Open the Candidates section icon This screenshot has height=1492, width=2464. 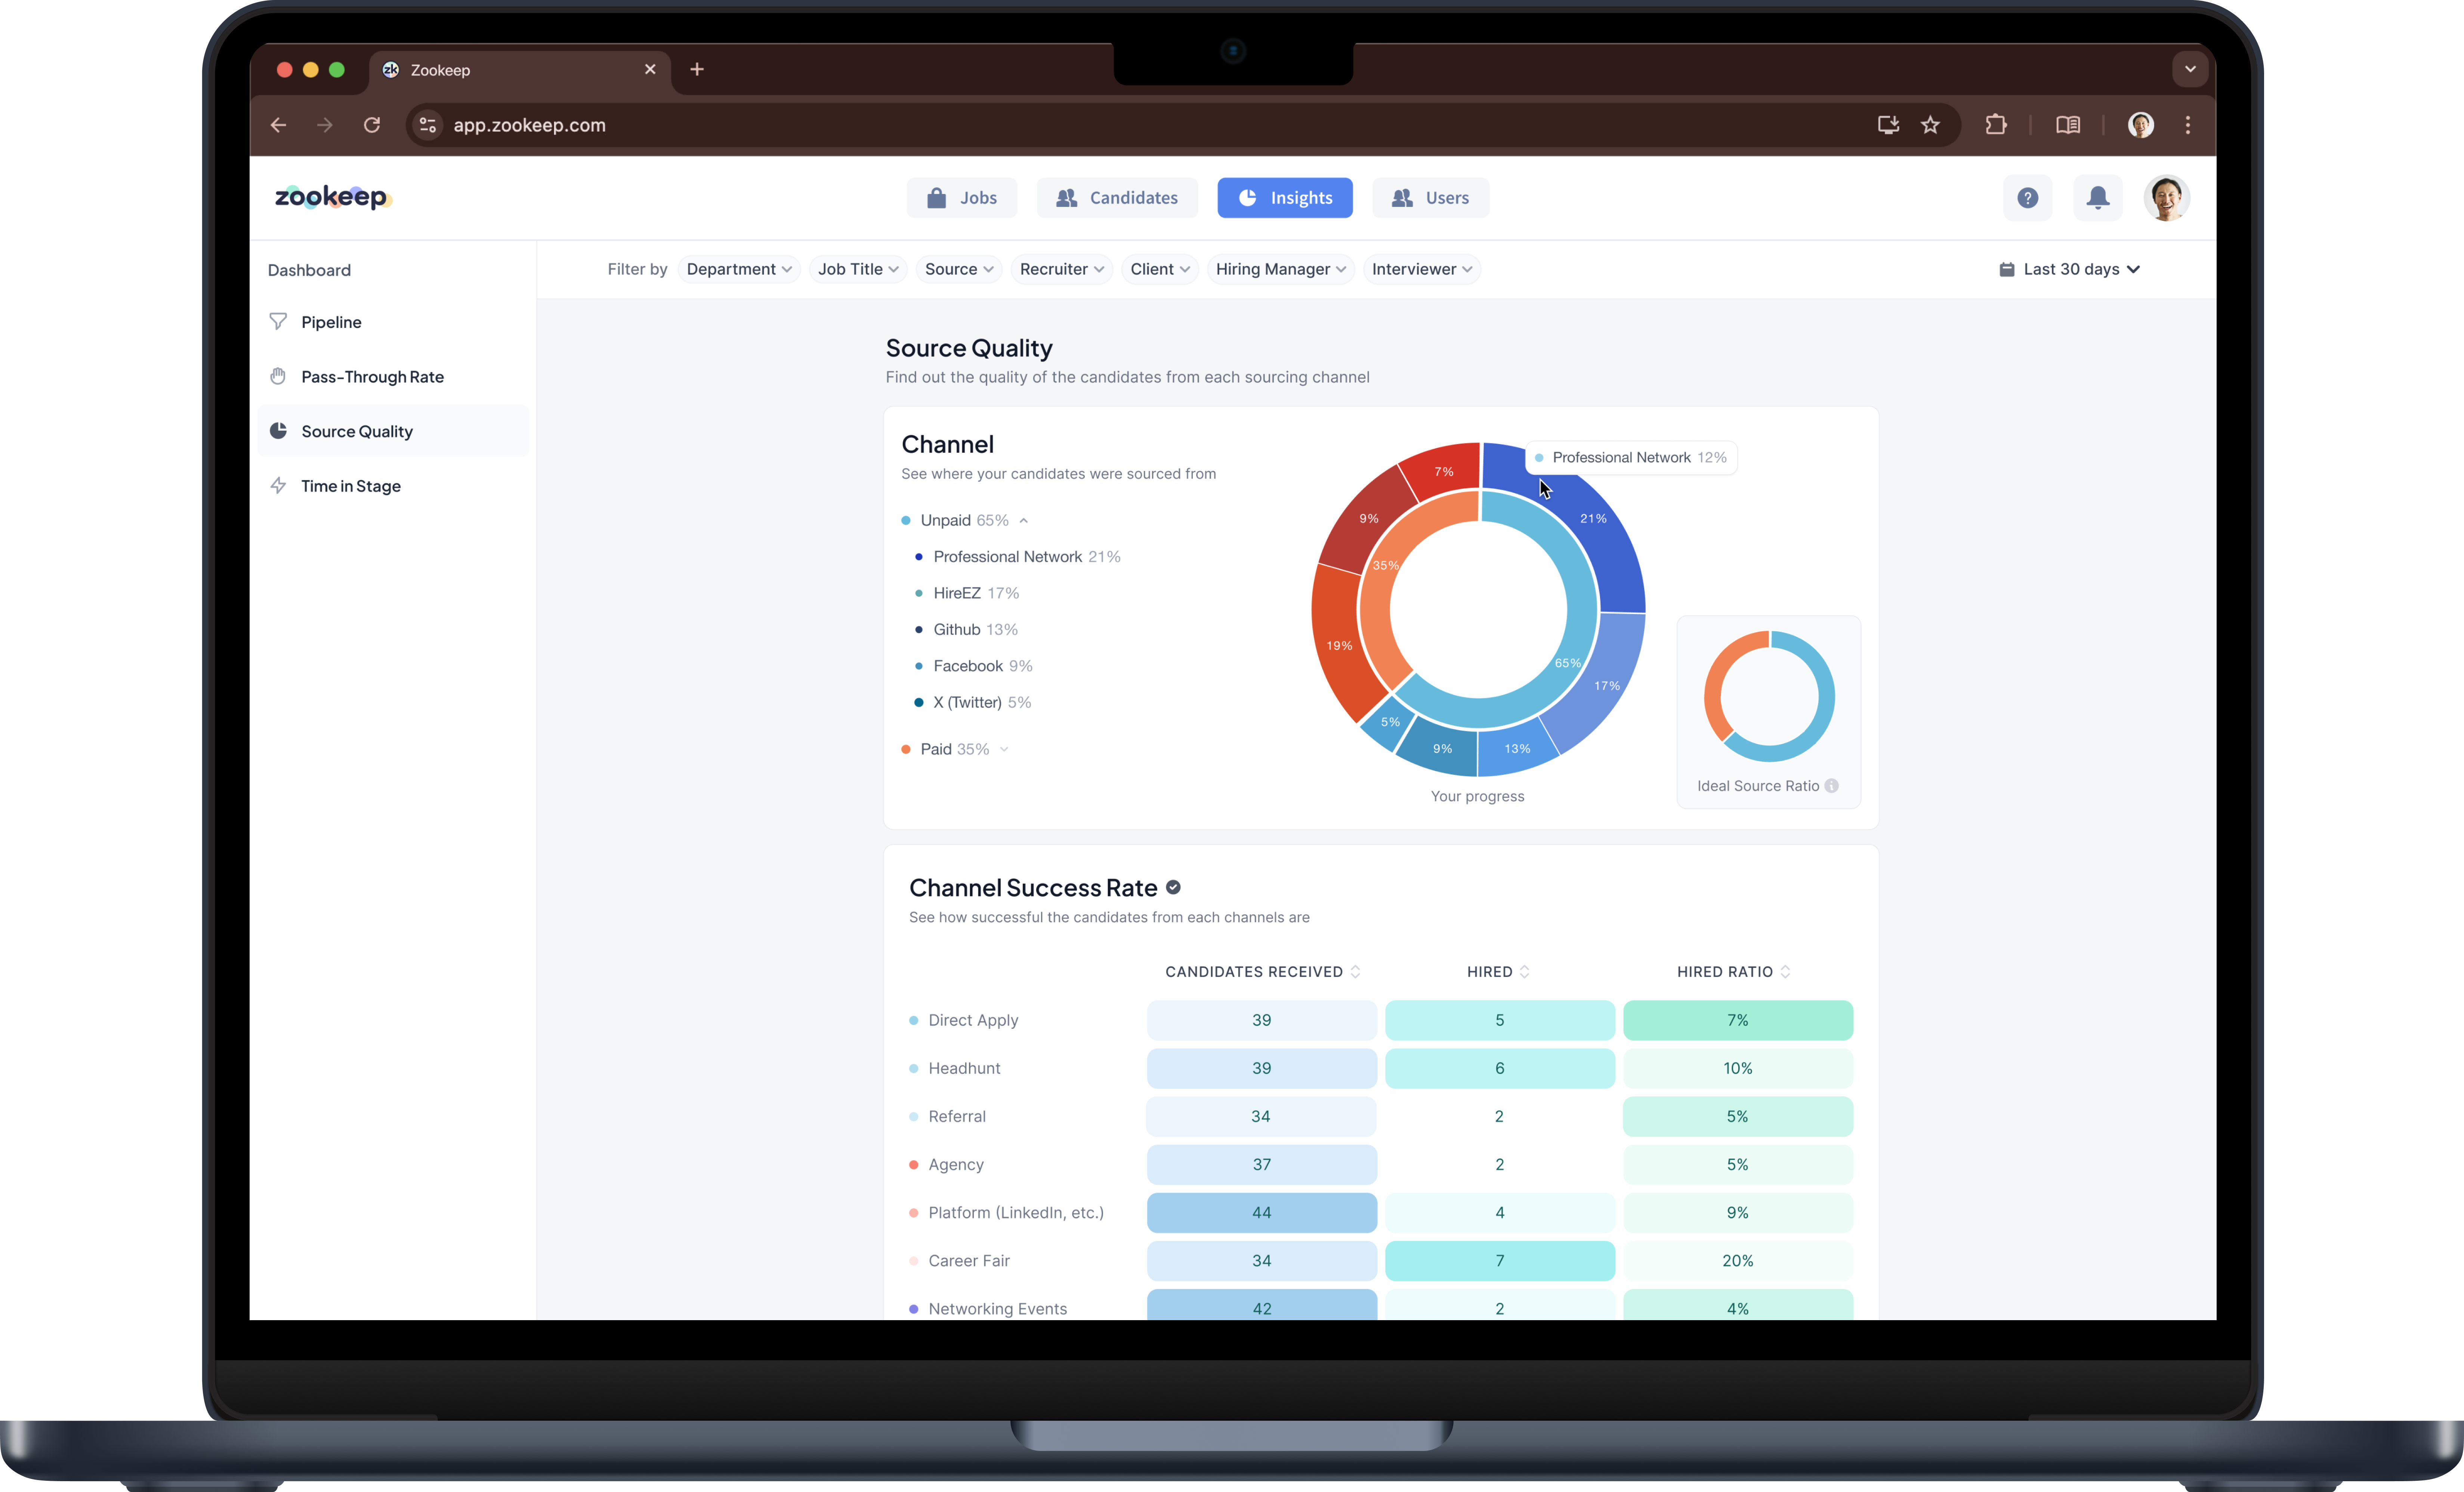pos(1066,197)
